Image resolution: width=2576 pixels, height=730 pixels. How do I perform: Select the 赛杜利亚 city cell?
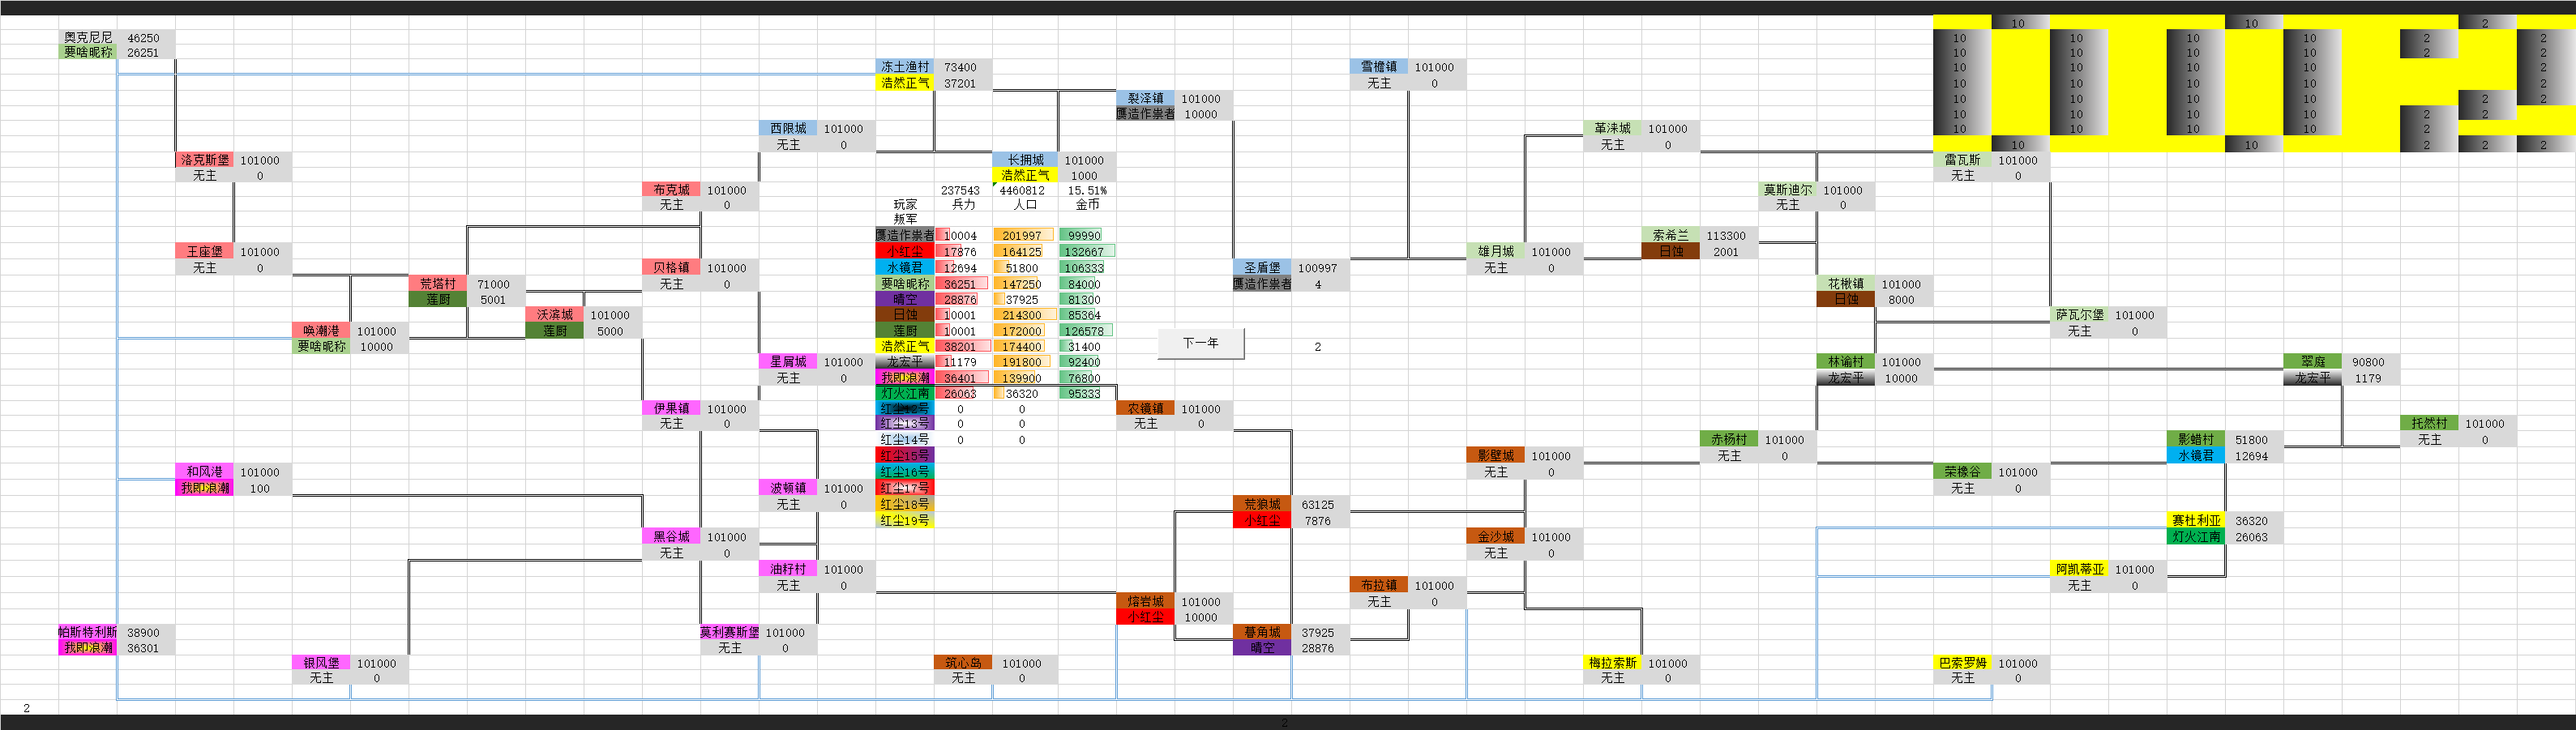tap(2196, 521)
